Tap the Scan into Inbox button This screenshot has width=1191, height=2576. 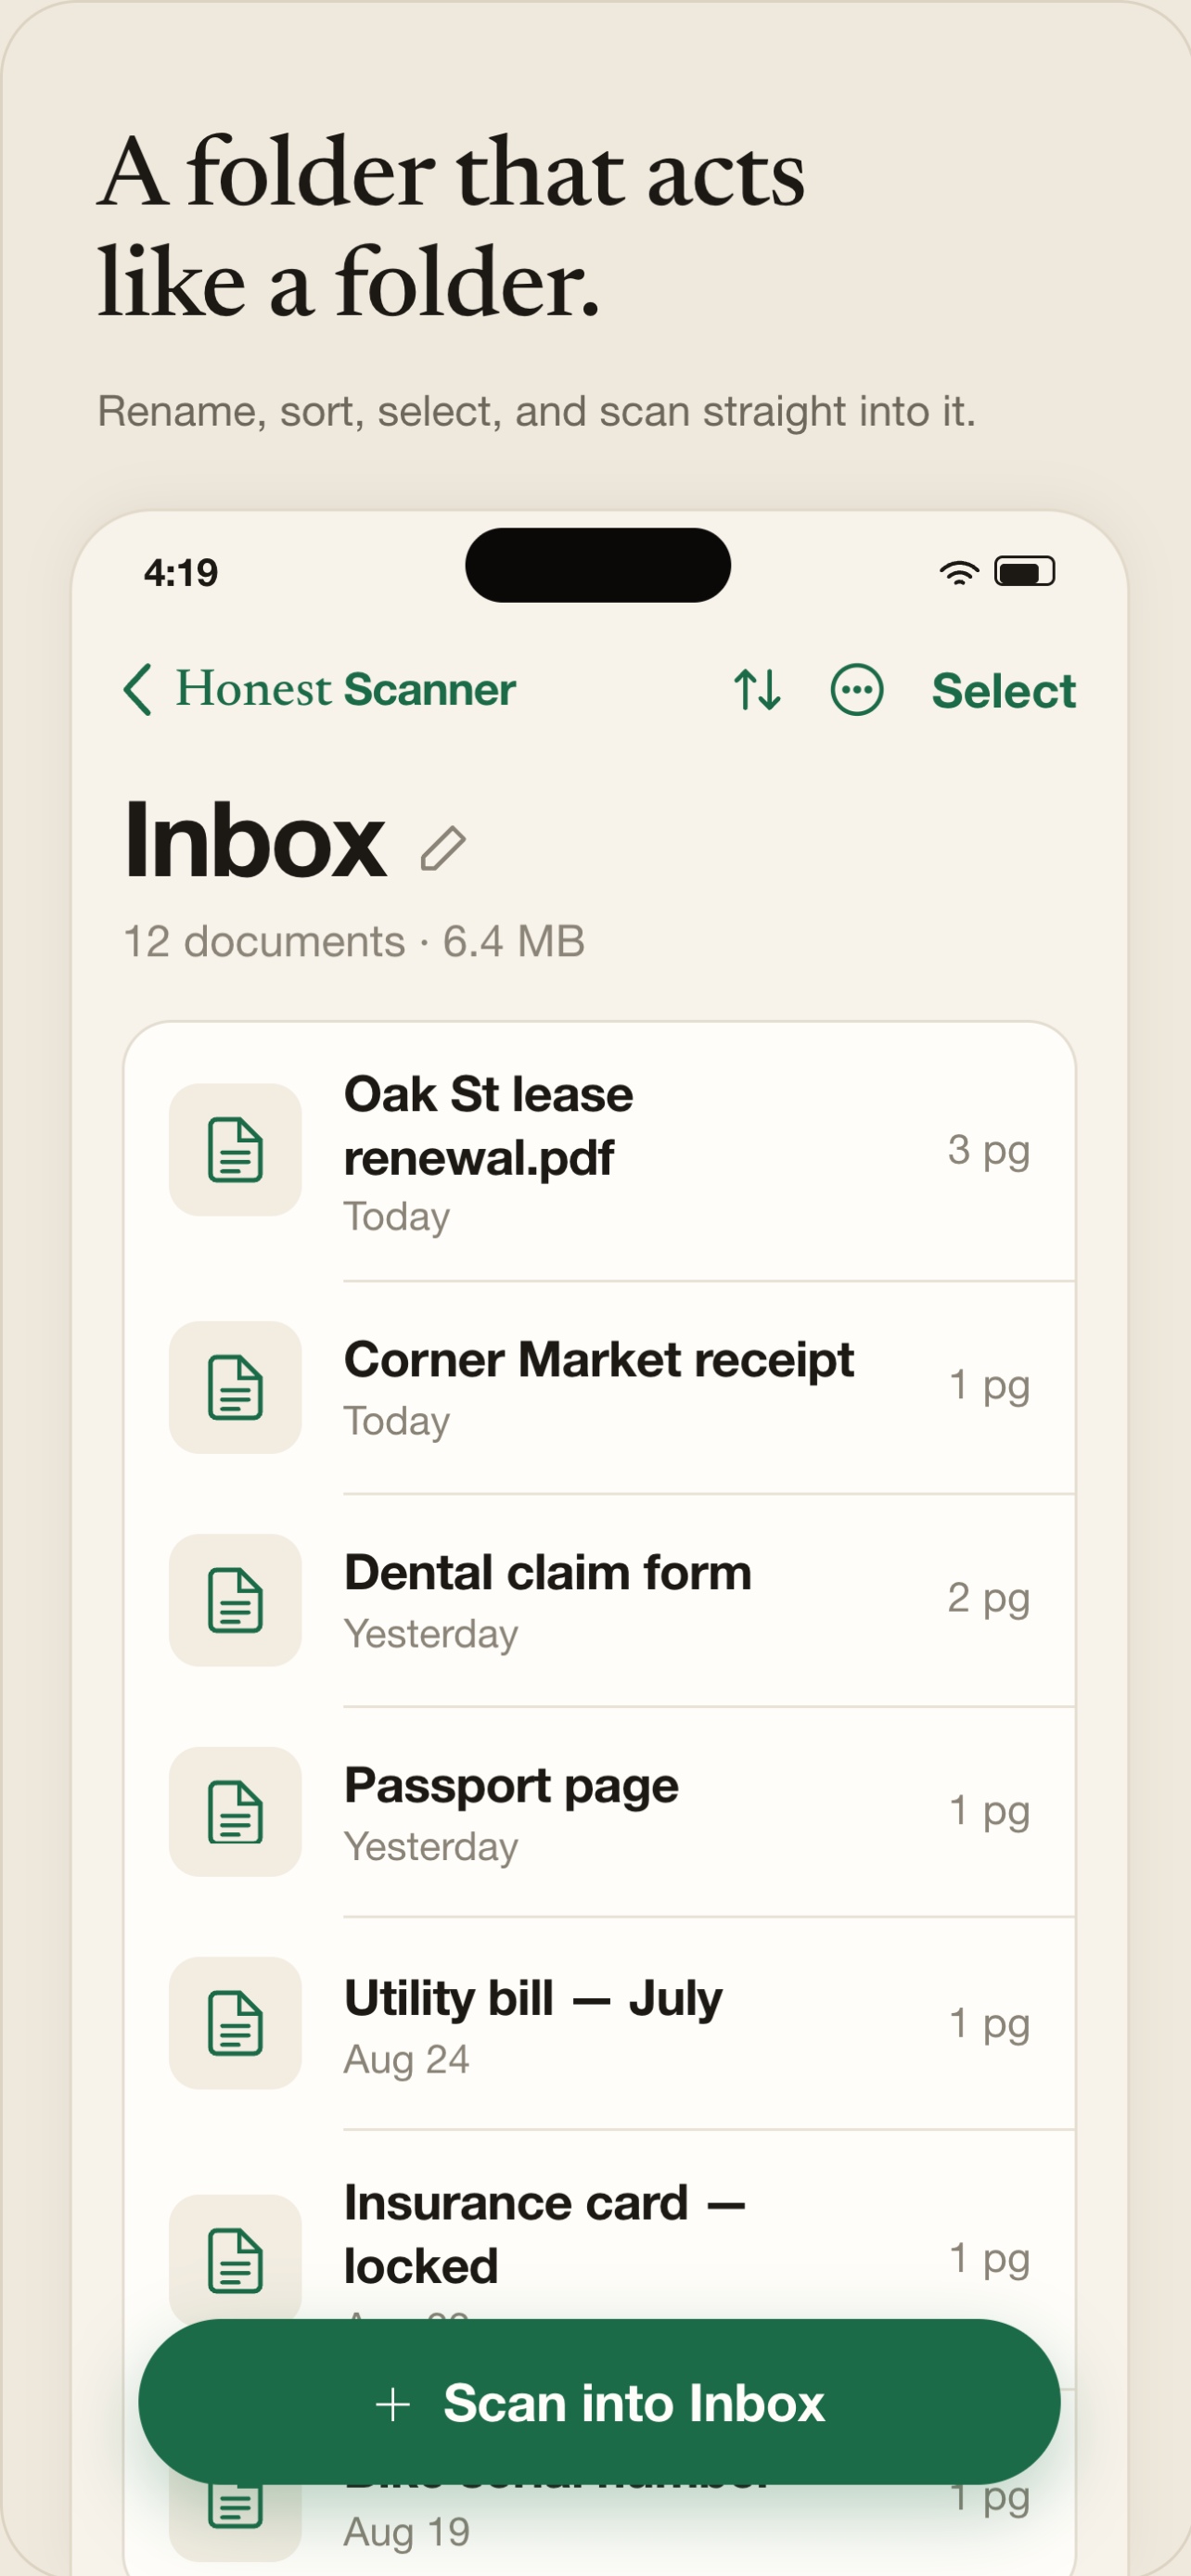coord(599,2402)
